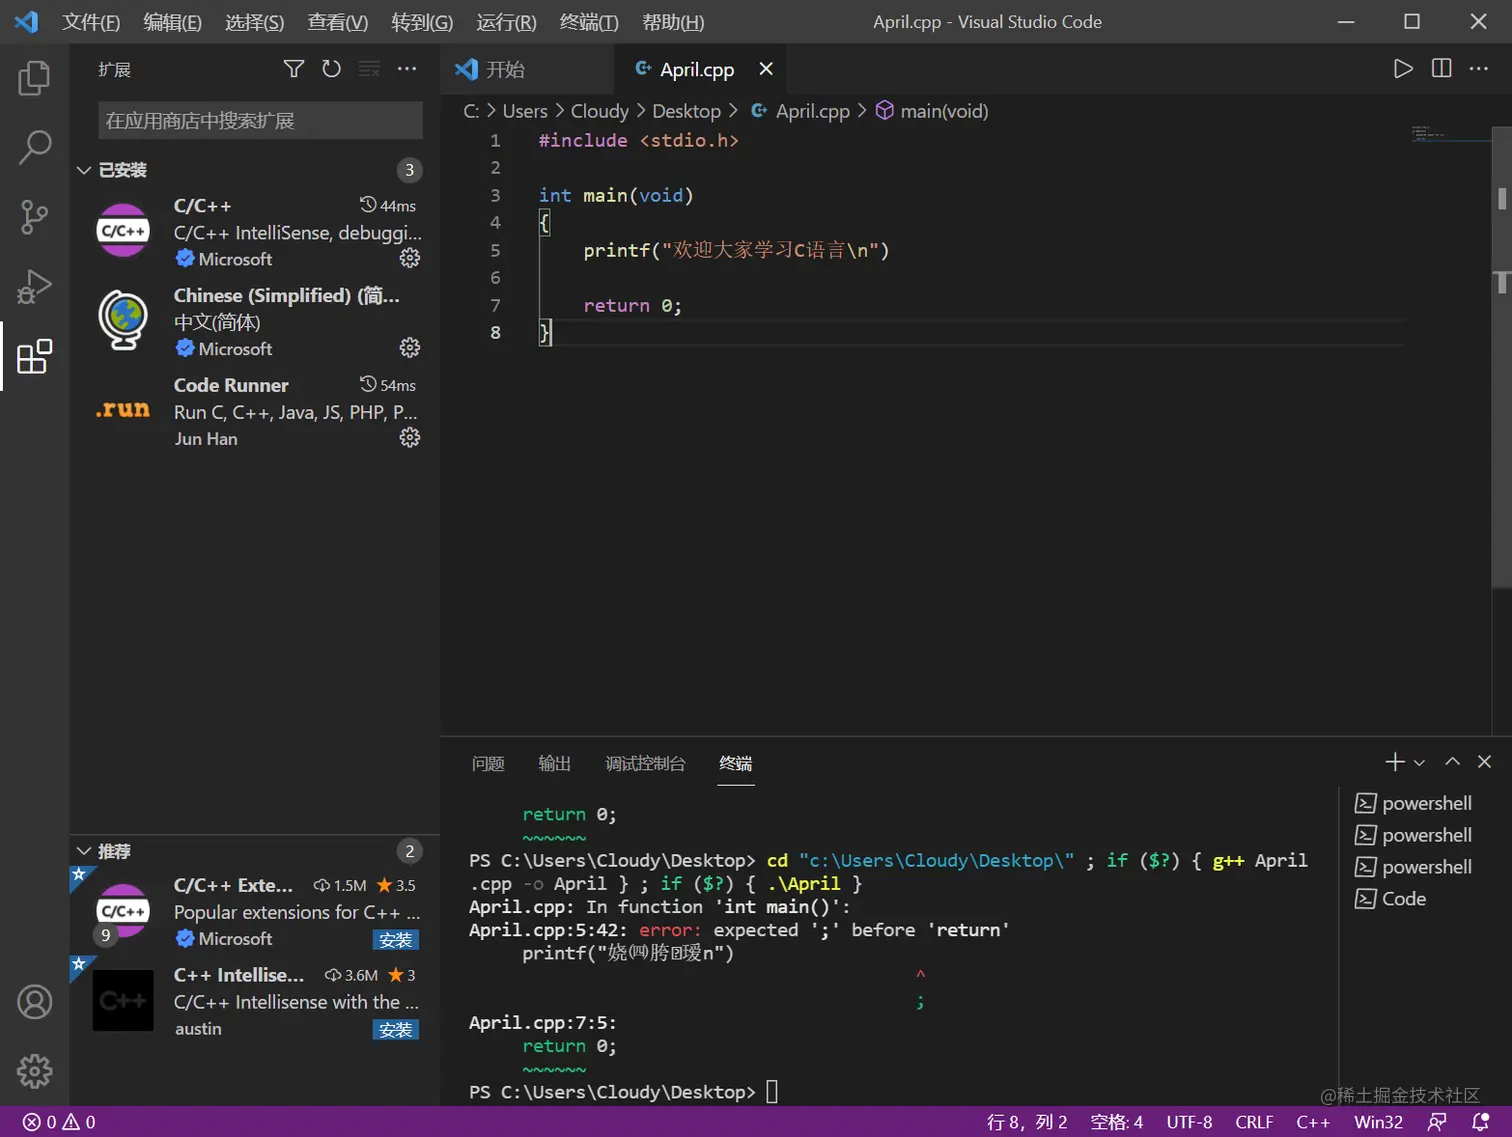1512x1137 pixels.
Task: Click the filter extensions funnel icon
Action: (293, 69)
